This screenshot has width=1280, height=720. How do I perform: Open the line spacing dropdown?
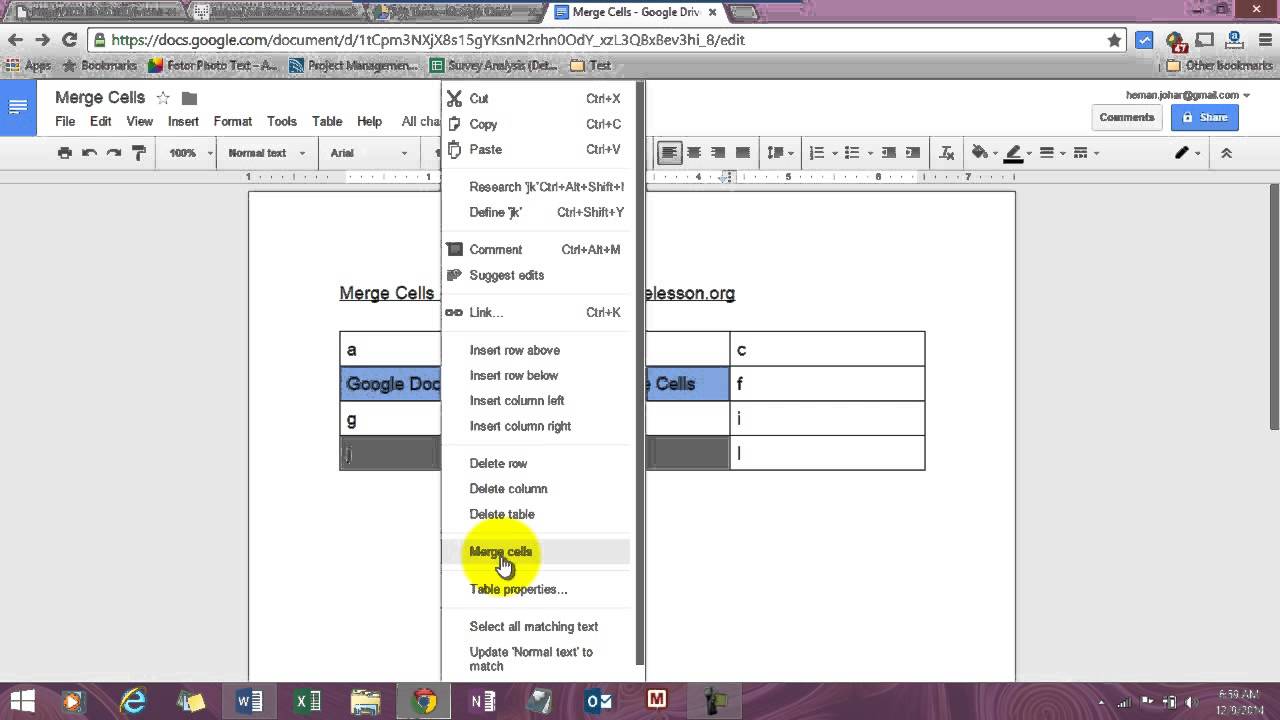pos(780,153)
